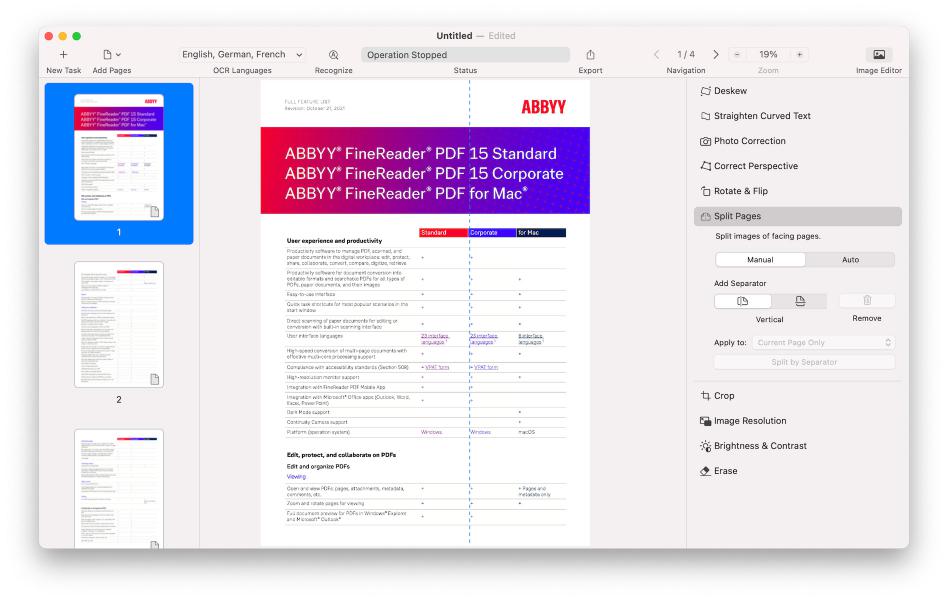Switch to Auto split mode
Image resolution: width=948 pixels, height=600 pixels.
click(x=850, y=259)
